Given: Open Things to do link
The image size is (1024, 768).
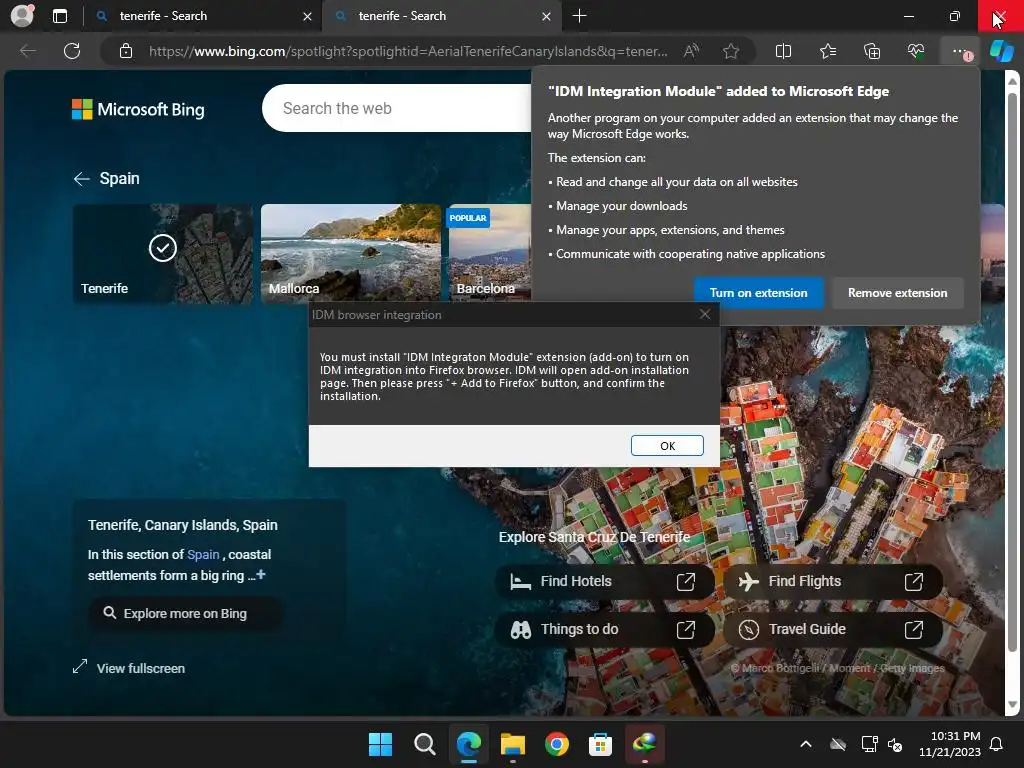Looking at the screenshot, I should click(x=605, y=630).
